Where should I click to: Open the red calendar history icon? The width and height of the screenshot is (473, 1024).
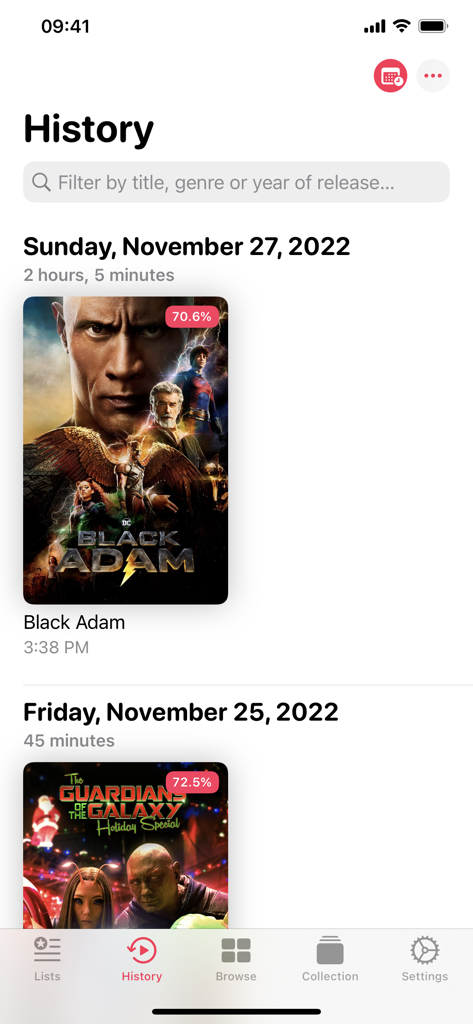(x=390, y=76)
